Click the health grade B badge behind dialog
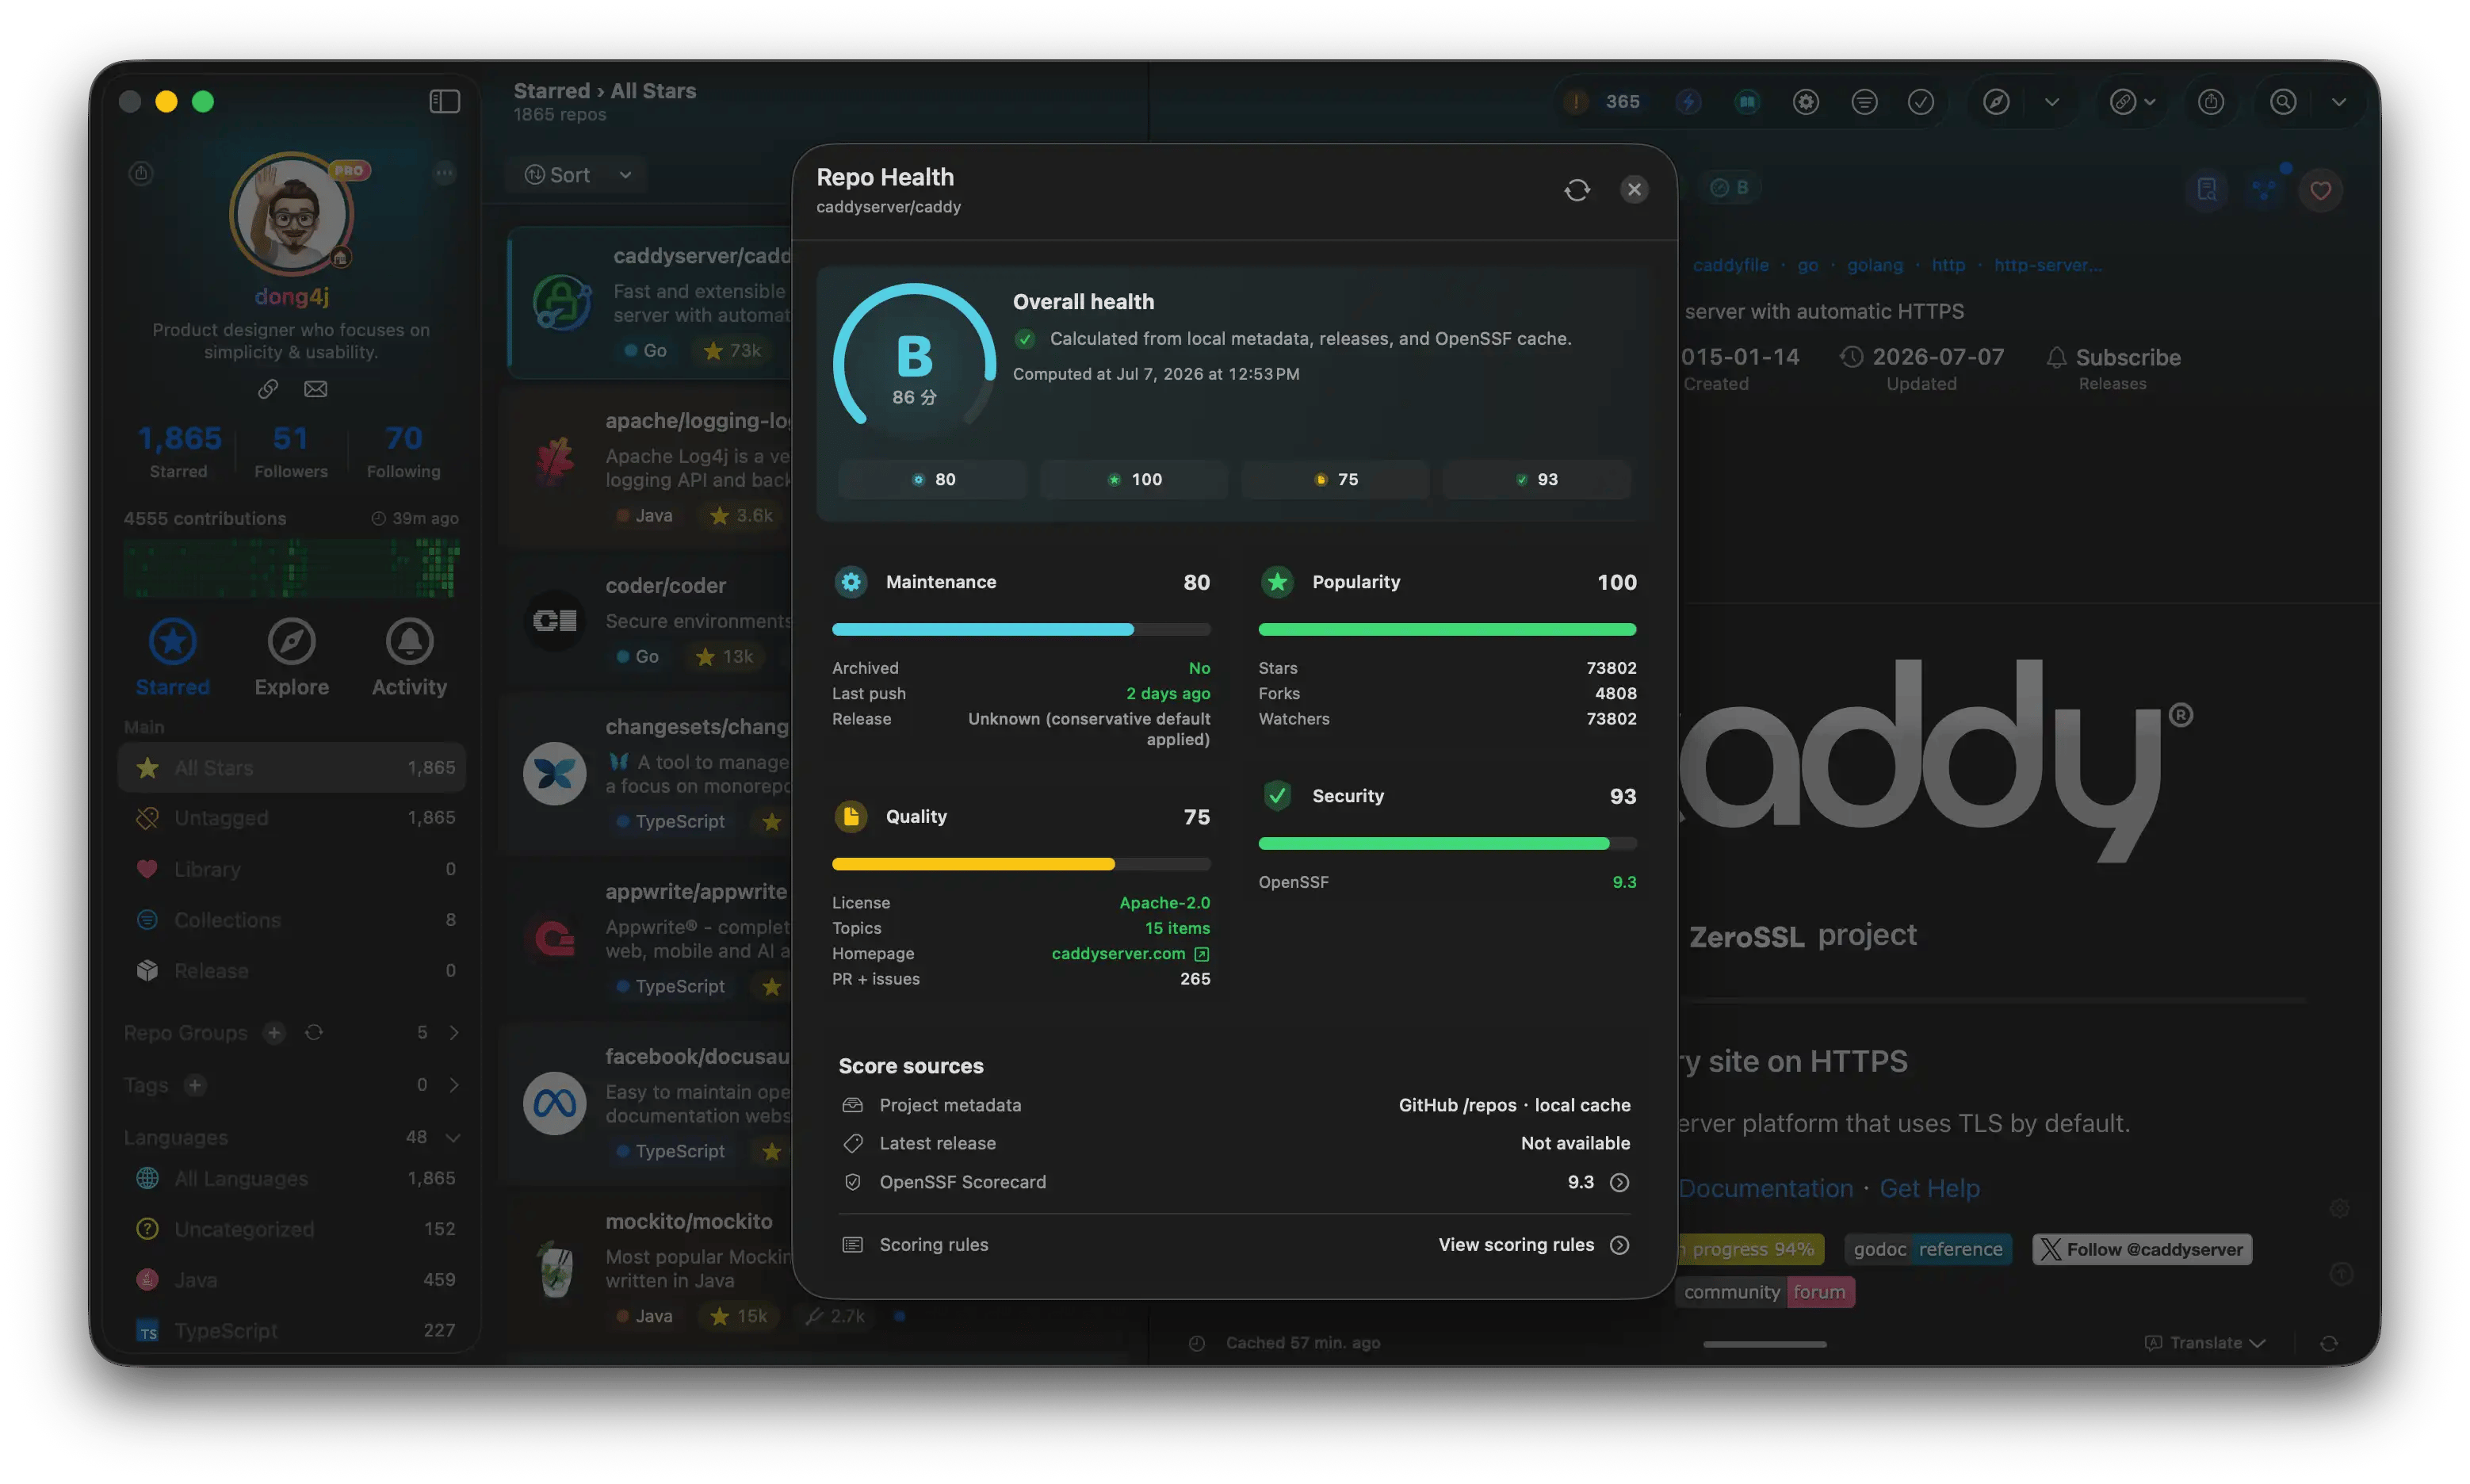This screenshot has width=2470, height=1484. (1729, 187)
